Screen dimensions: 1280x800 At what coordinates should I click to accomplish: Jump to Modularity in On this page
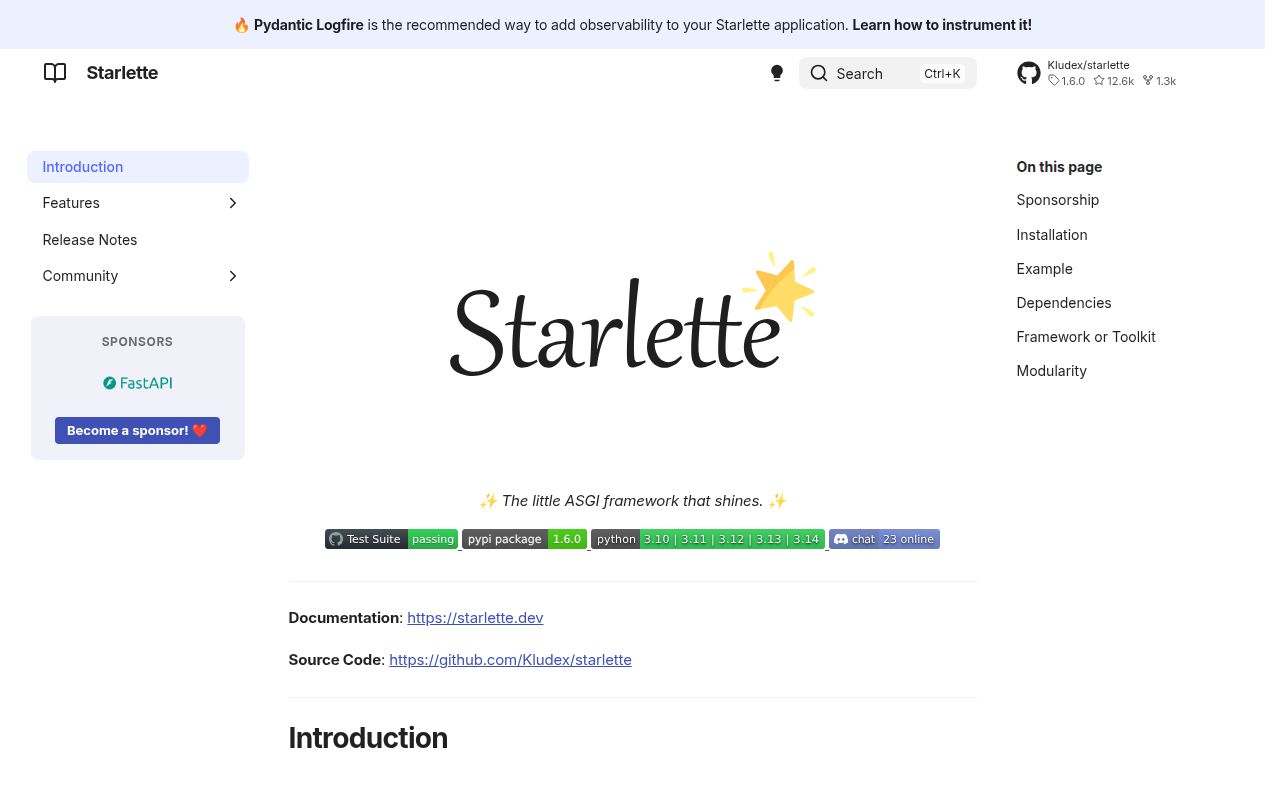click(1051, 371)
